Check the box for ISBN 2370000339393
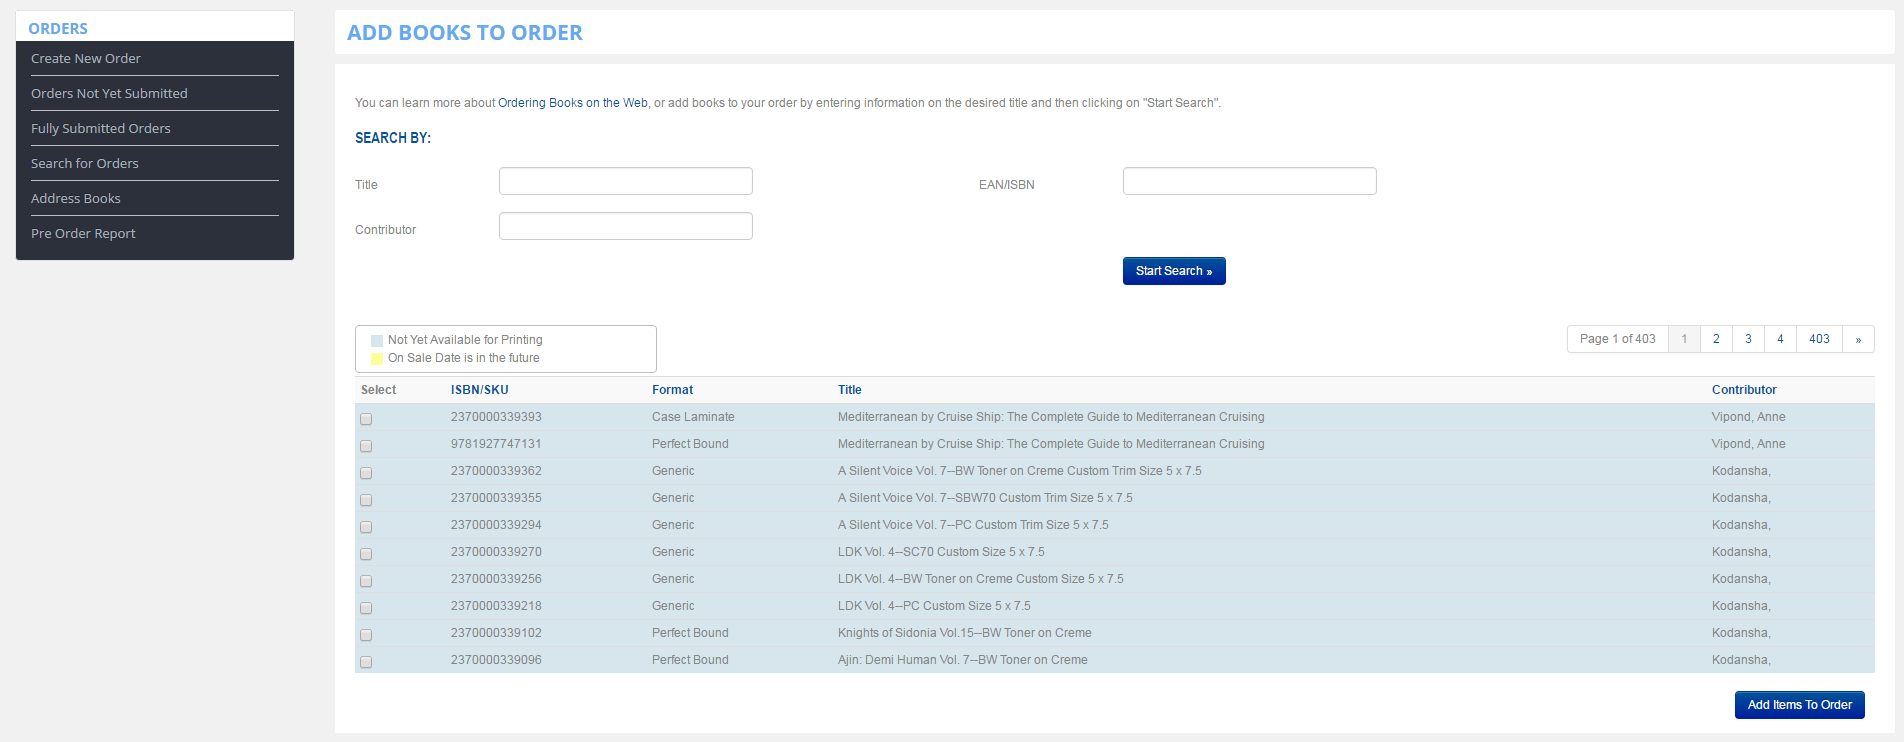1904x742 pixels. 366,419
